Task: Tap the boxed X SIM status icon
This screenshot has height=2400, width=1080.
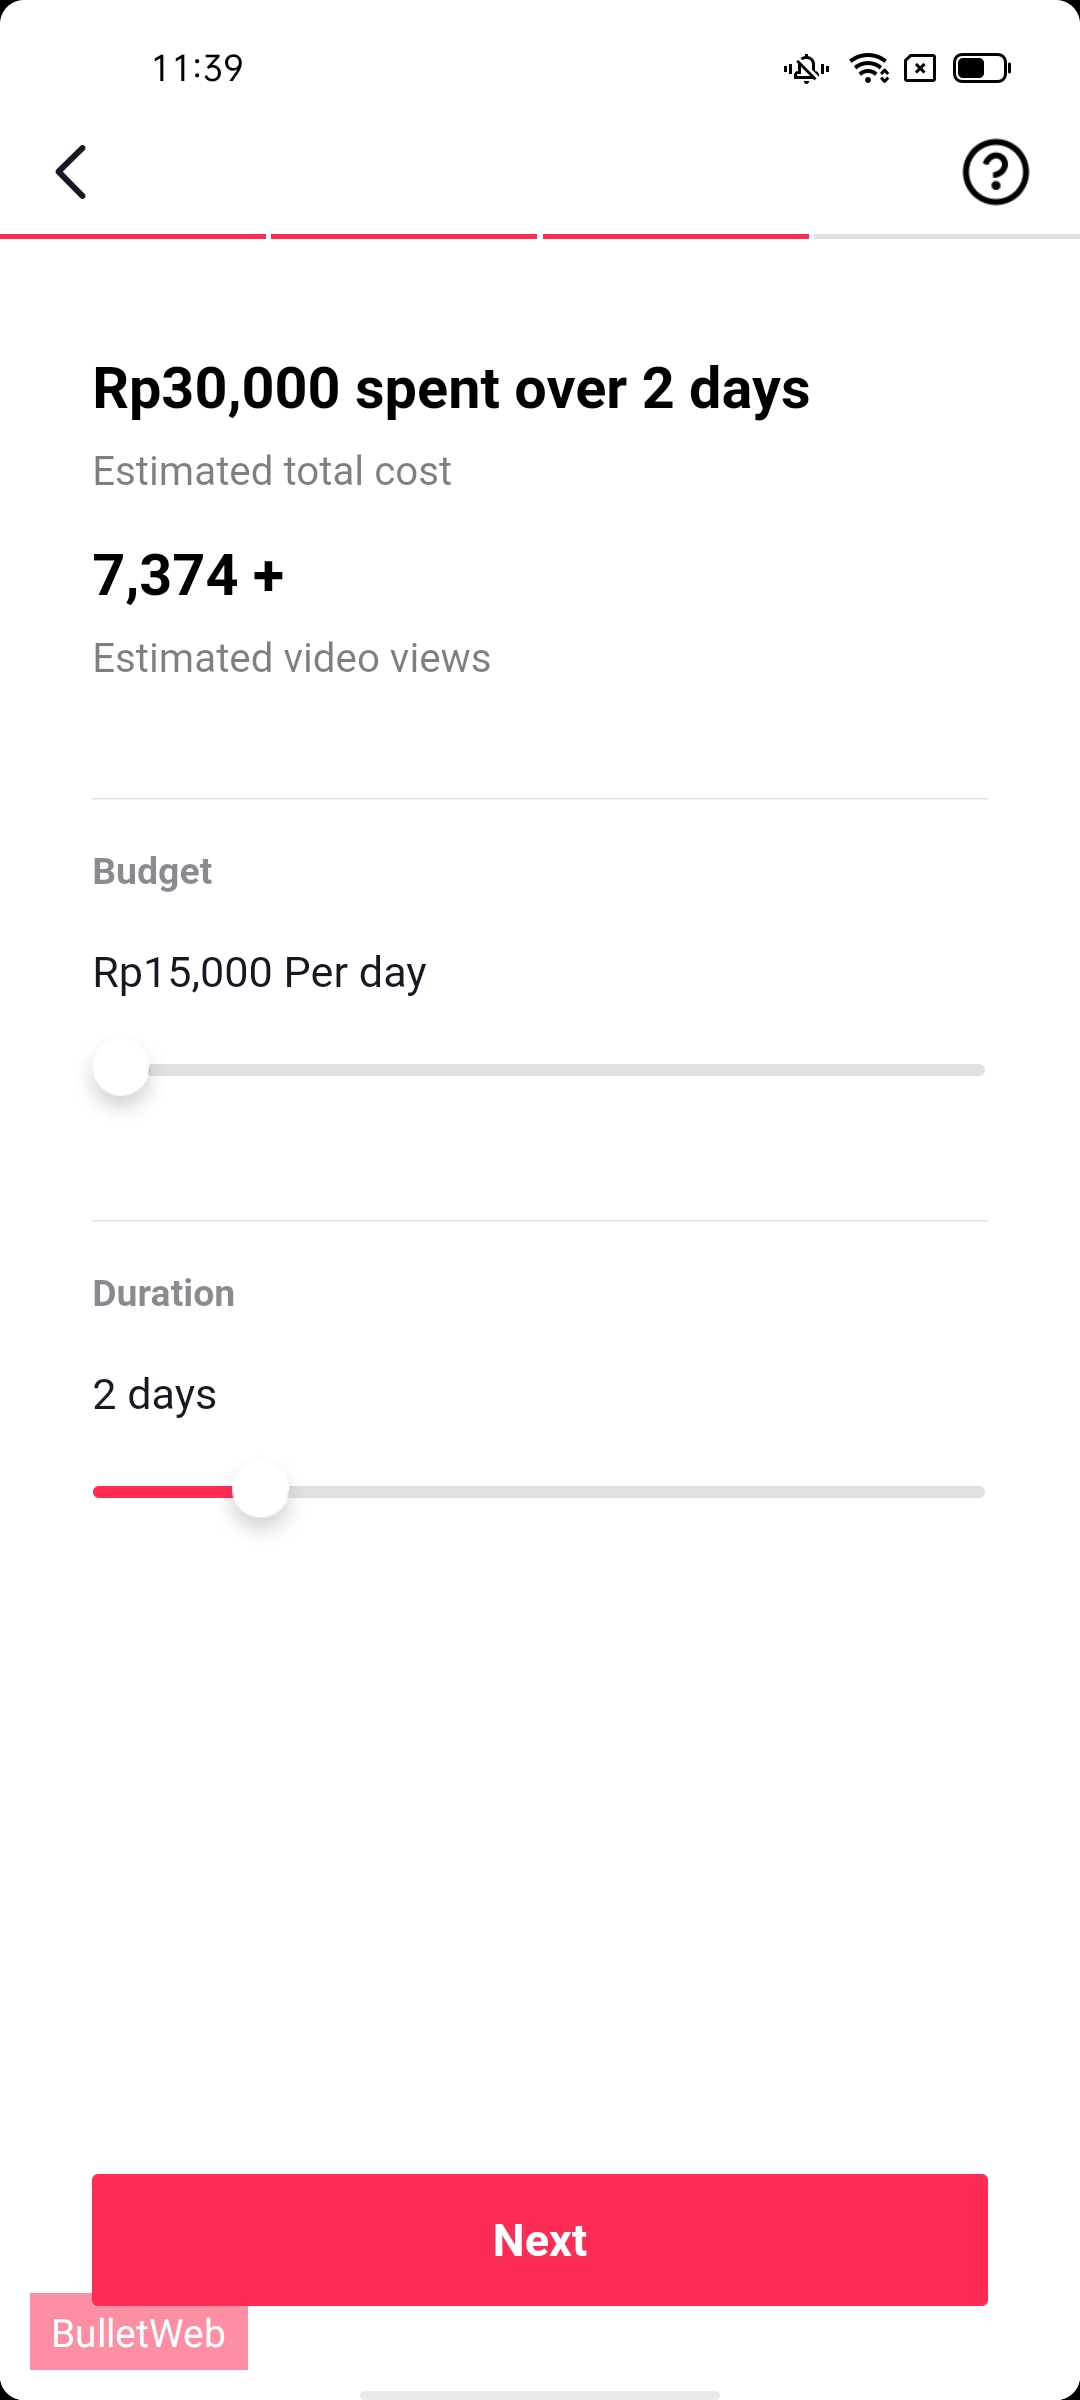Action: click(920, 69)
